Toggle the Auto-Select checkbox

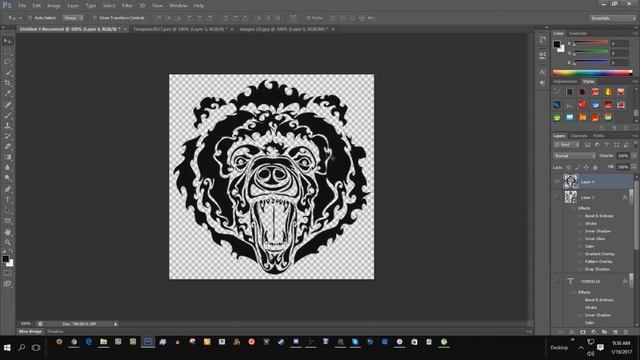coord(30,18)
